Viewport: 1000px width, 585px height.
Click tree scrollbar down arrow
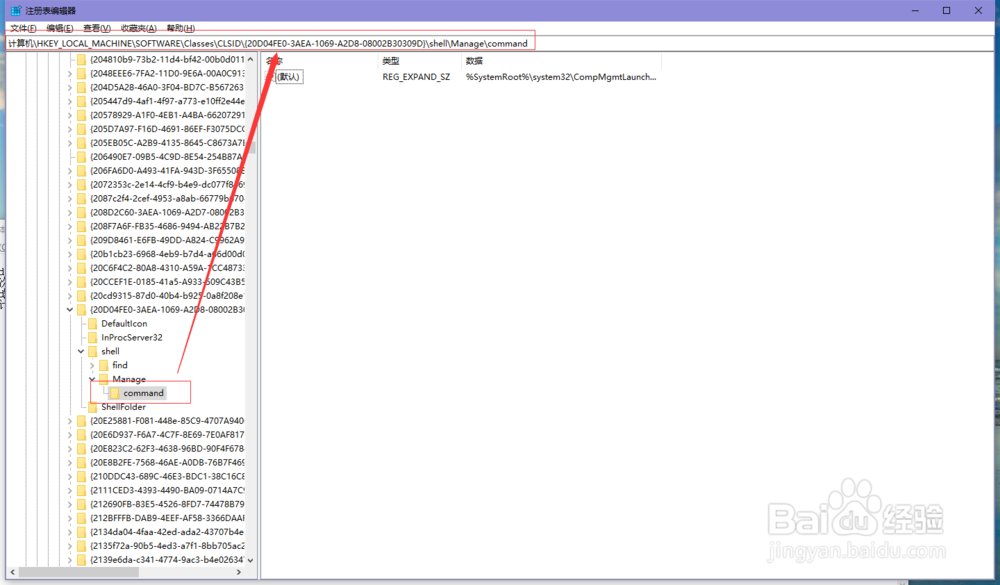(x=251, y=560)
